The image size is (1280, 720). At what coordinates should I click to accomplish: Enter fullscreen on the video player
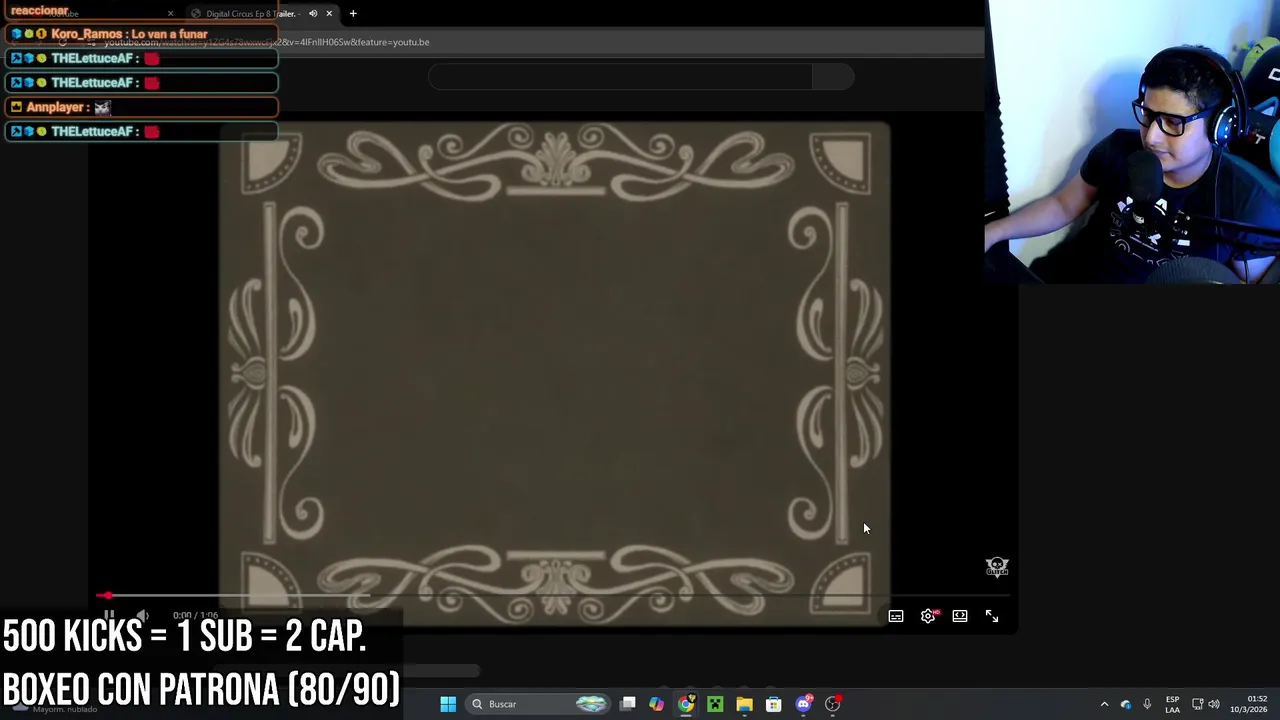[x=992, y=617]
